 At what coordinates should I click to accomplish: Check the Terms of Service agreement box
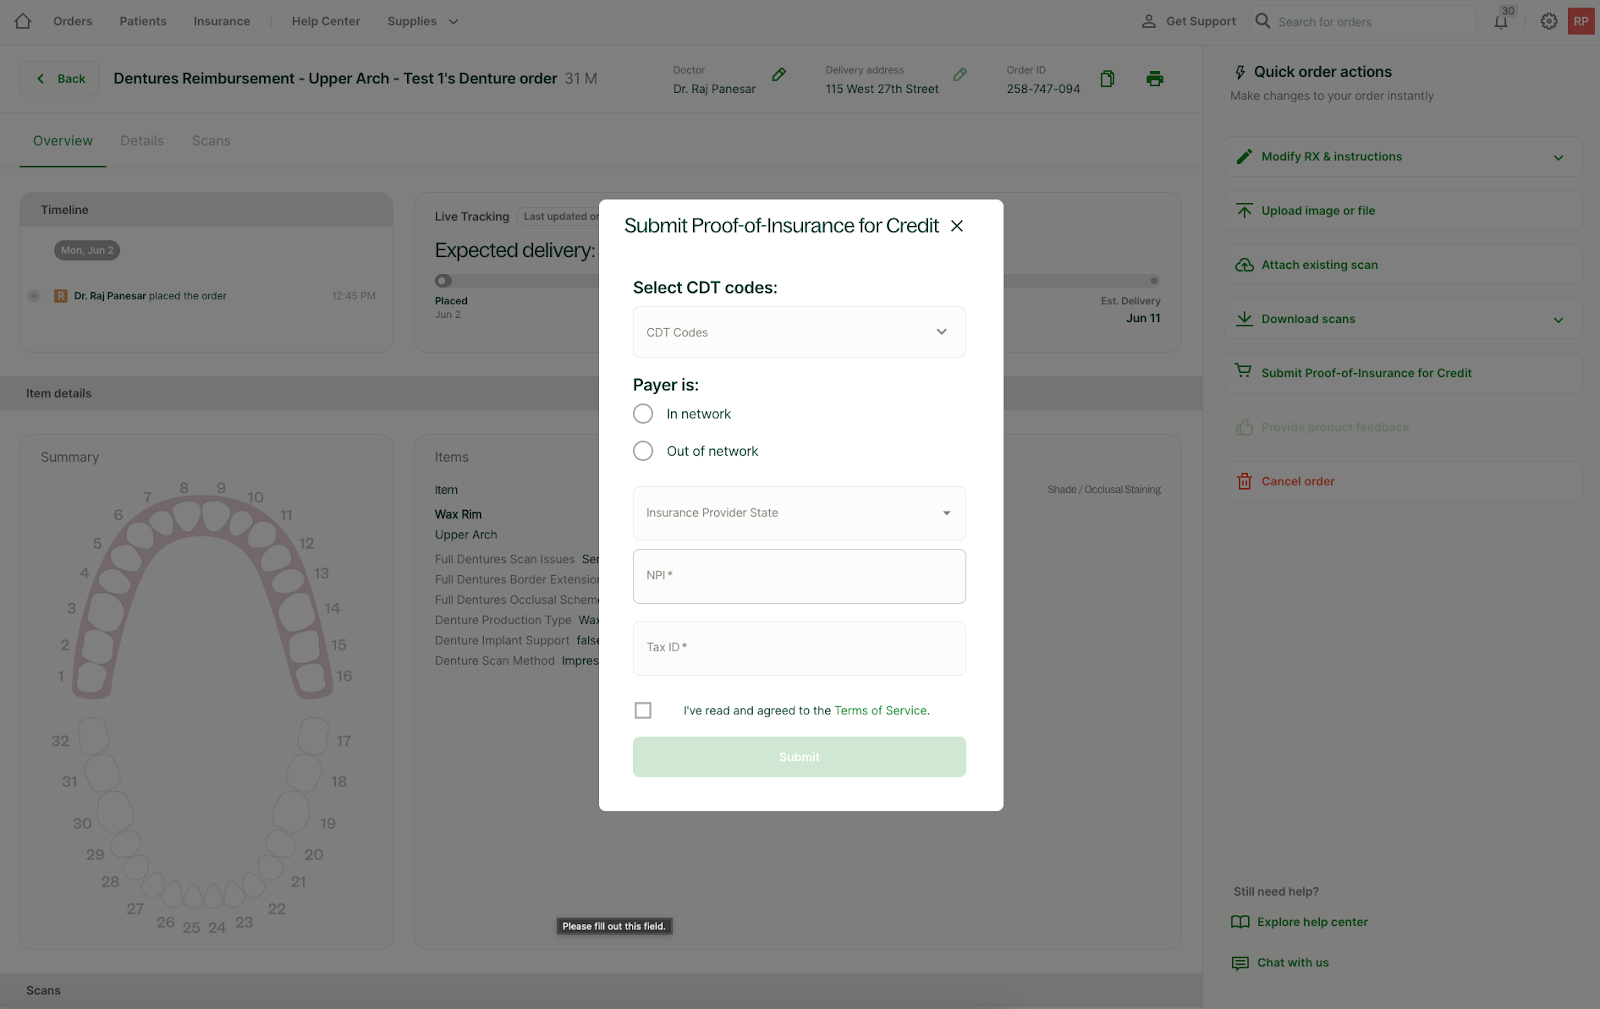click(643, 710)
